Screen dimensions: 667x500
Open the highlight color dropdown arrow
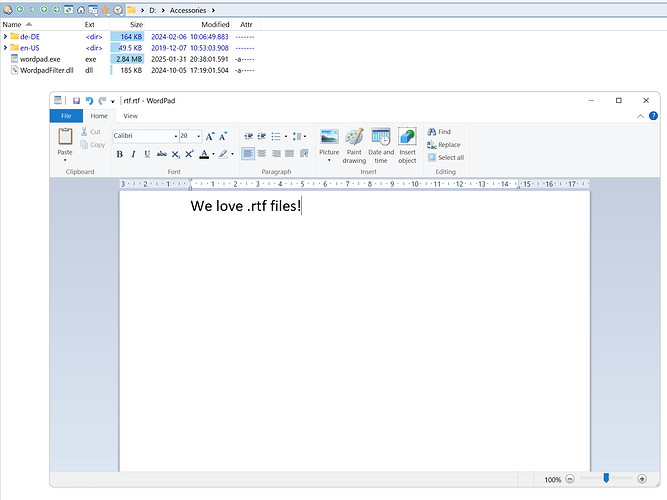point(232,154)
